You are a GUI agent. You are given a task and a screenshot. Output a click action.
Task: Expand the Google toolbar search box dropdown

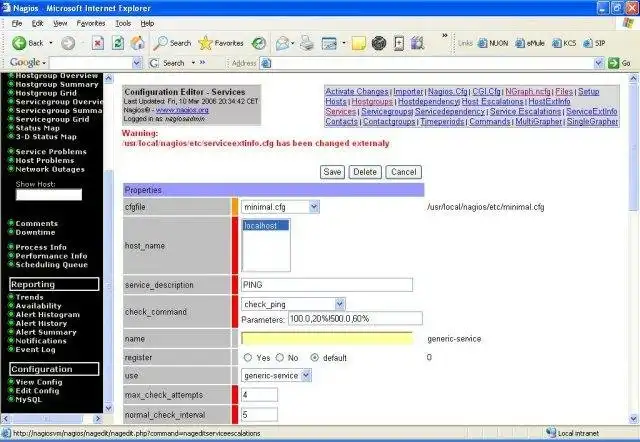(x=137, y=63)
